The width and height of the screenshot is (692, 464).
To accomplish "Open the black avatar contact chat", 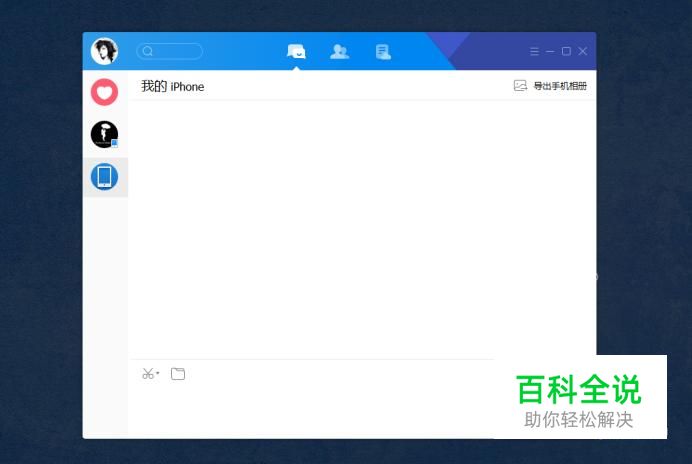I will click(x=105, y=134).
